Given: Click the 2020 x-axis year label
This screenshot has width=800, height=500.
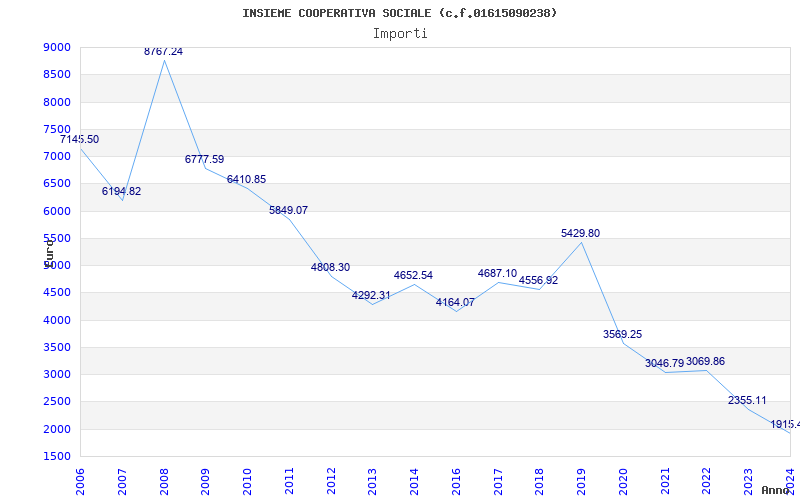Looking at the screenshot, I should [x=623, y=482].
